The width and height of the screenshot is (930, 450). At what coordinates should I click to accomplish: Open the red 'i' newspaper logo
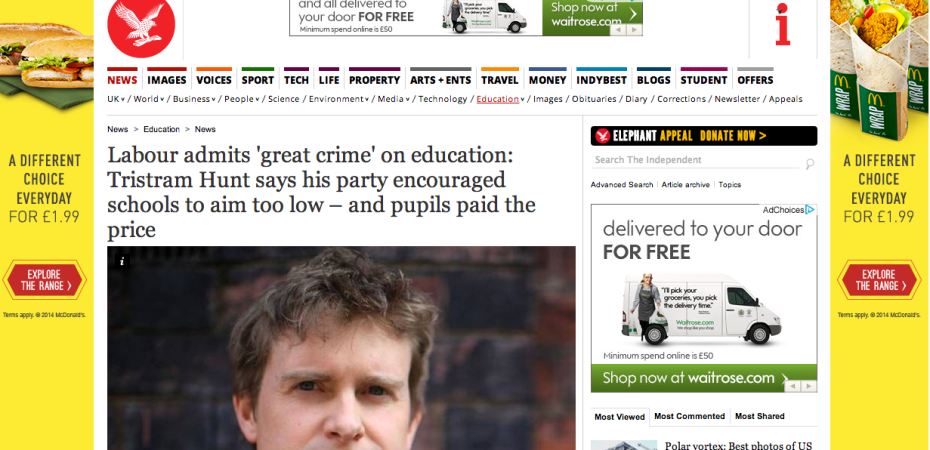coord(783,24)
